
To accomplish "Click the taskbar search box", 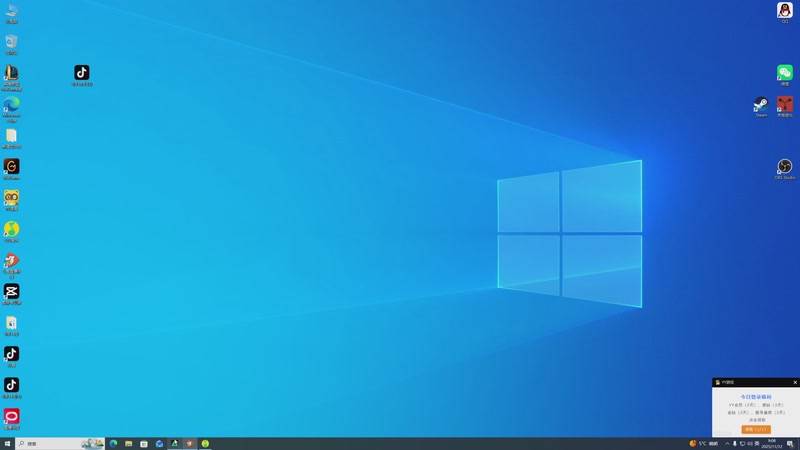I will [60, 443].
